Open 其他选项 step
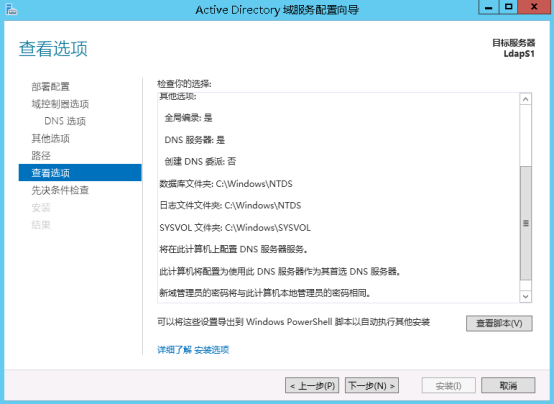 pyautogui.click(x=51, y=139)
